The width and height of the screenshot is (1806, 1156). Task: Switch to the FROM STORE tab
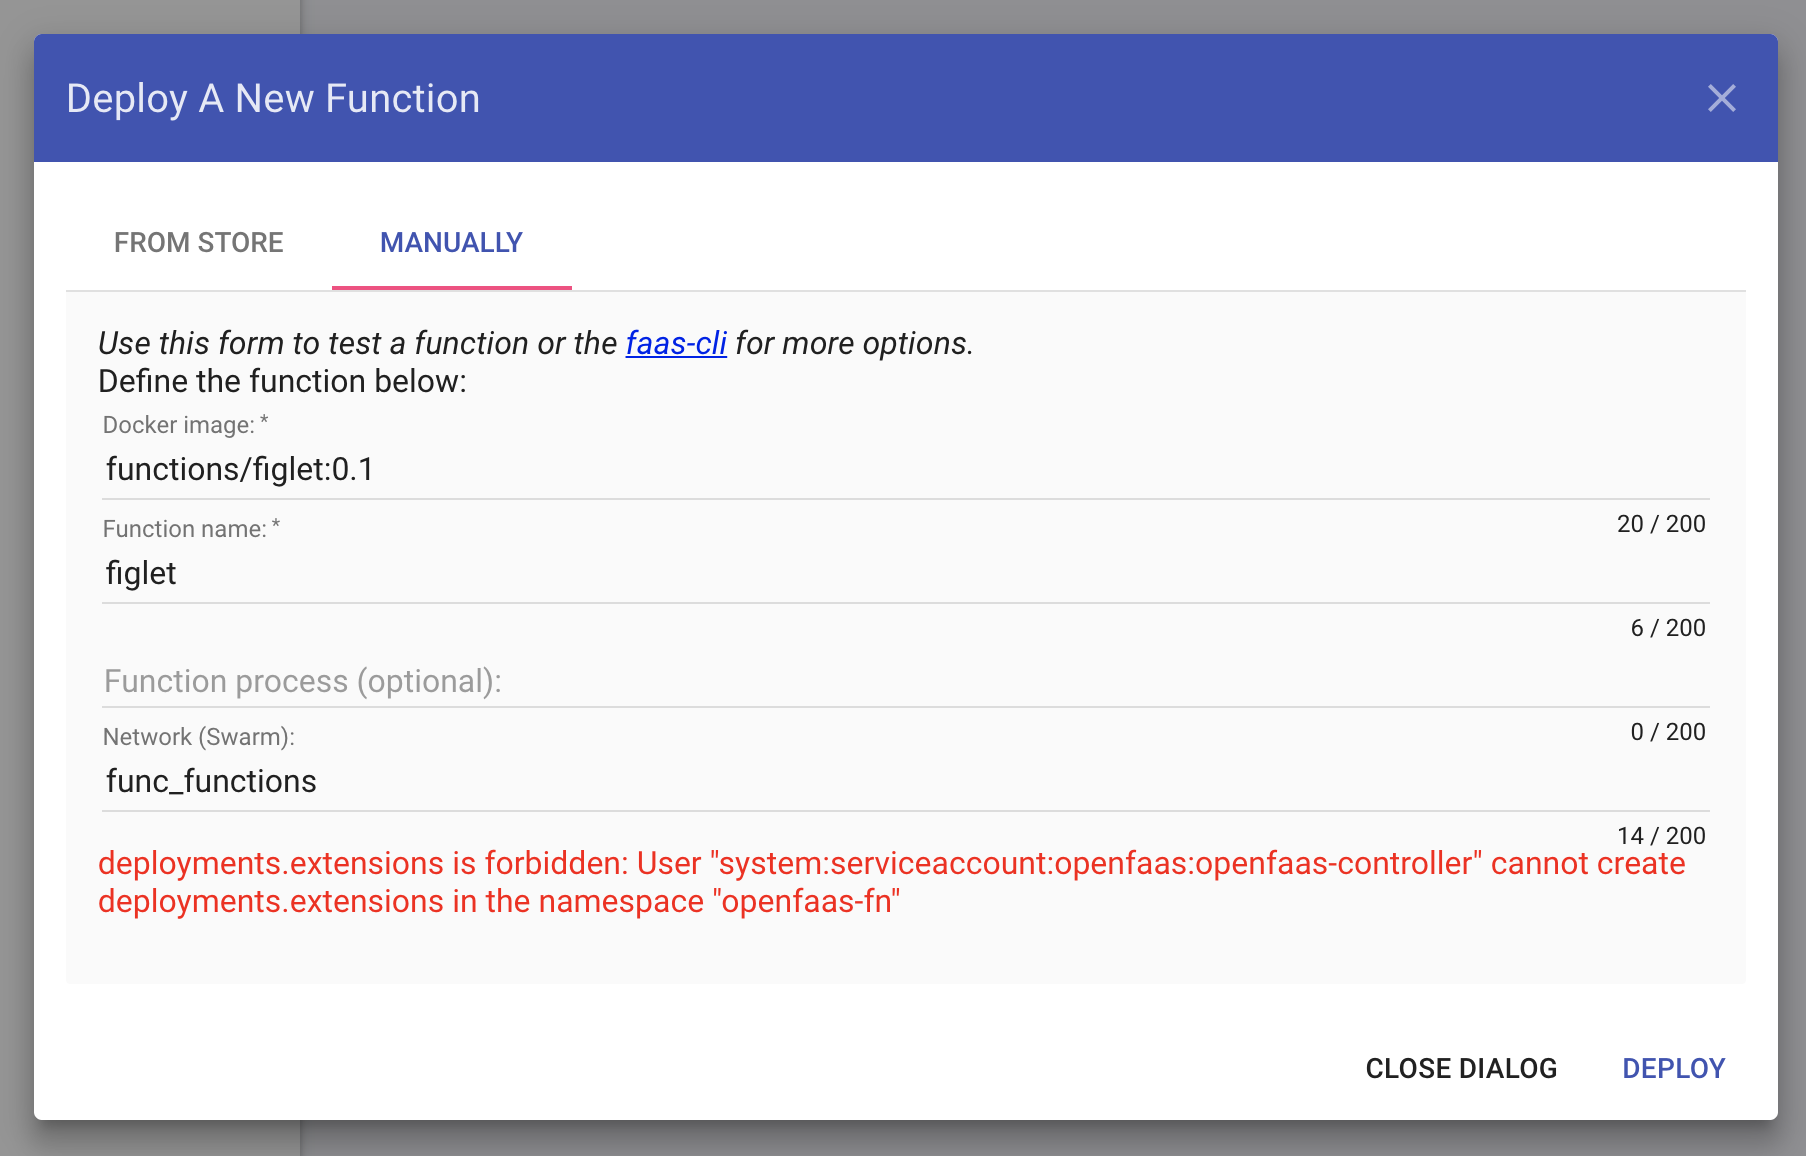click(199, 242)
